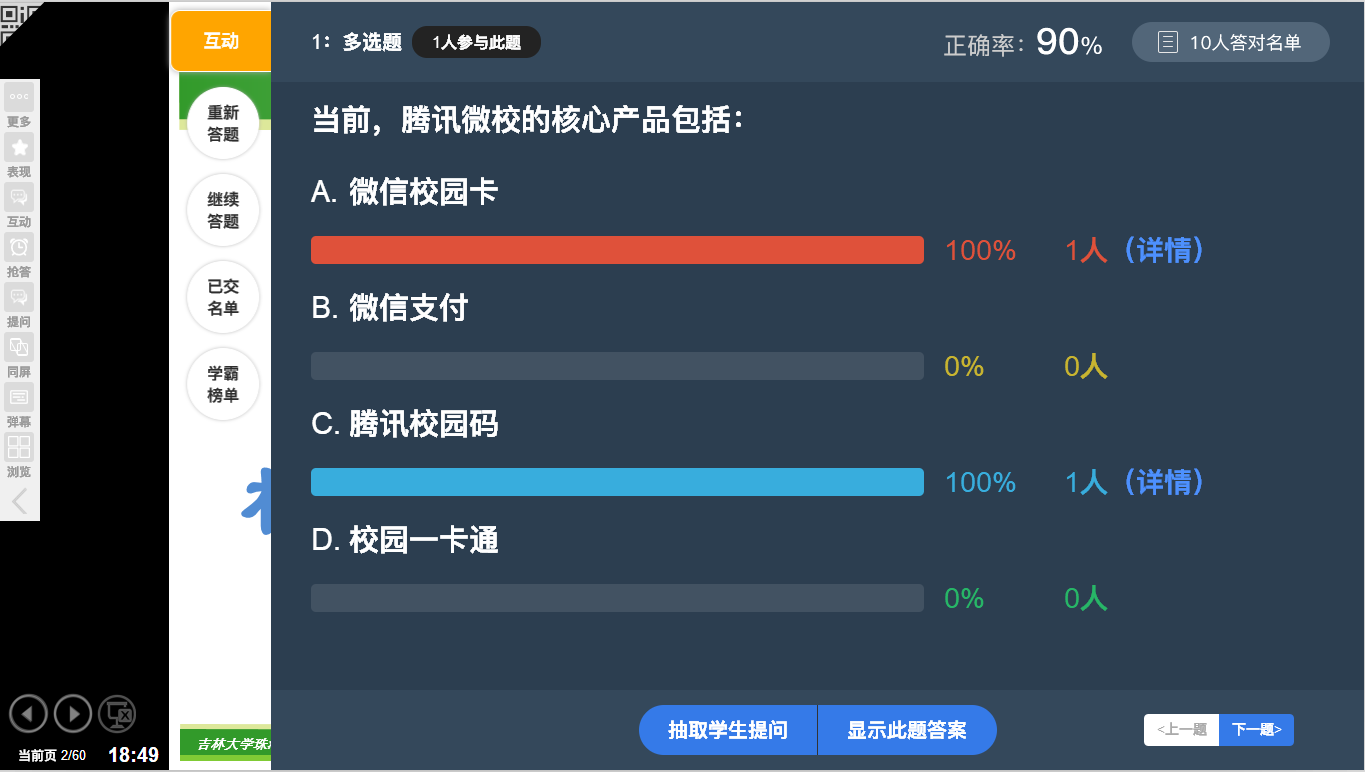1365x772 pixels.
Task: Click the exit slideshow icon
Action: 118,714
